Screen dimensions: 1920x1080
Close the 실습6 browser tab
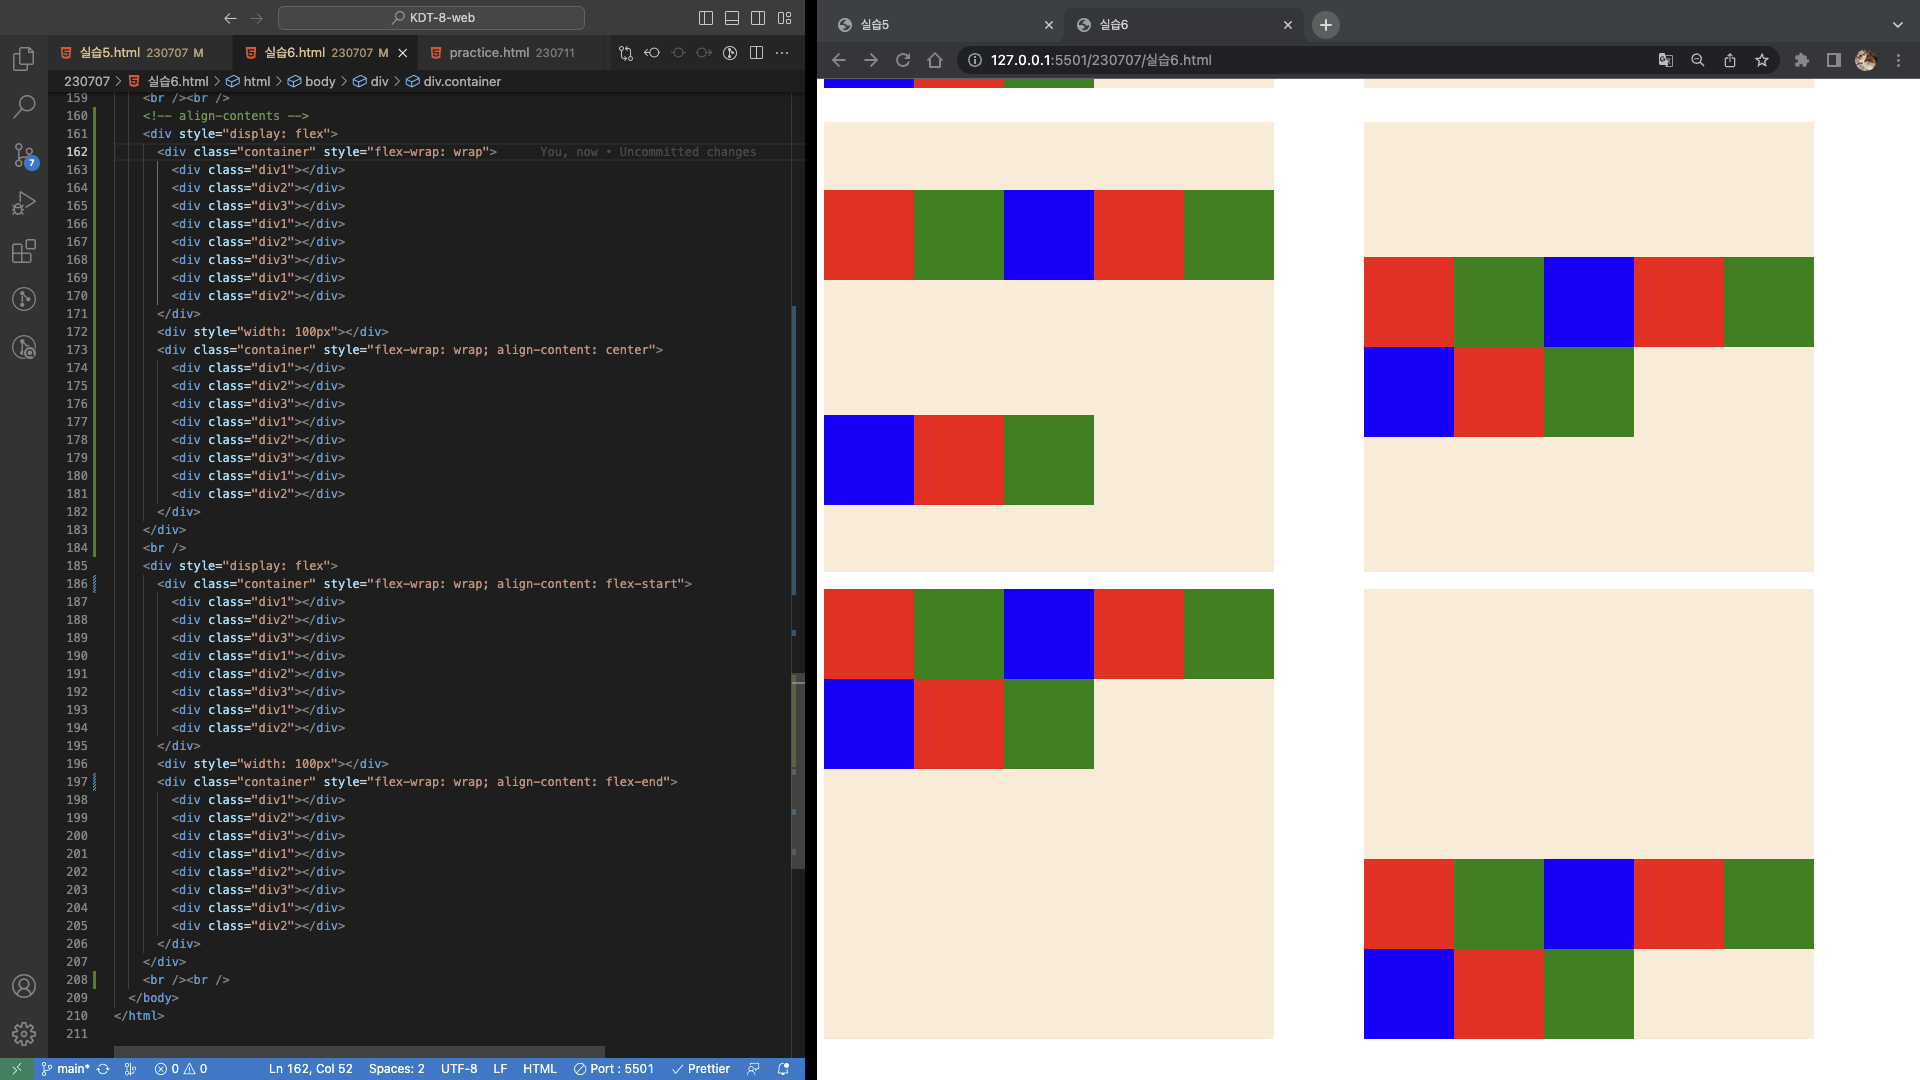[1288, 25]
